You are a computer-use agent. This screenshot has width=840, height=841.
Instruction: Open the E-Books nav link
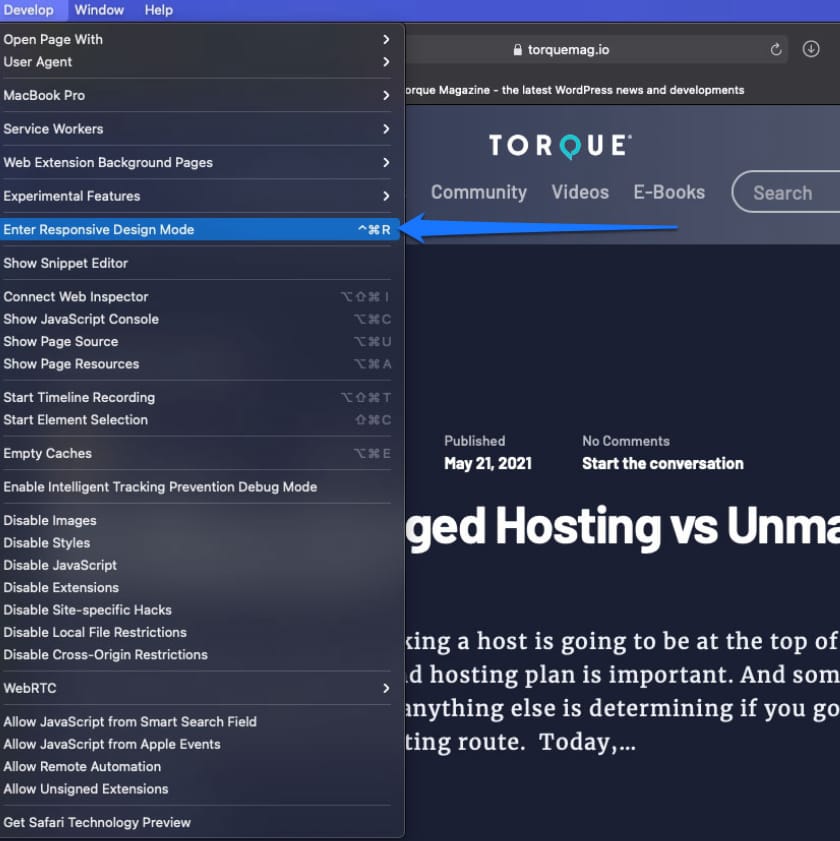click(x=669, y=192)
